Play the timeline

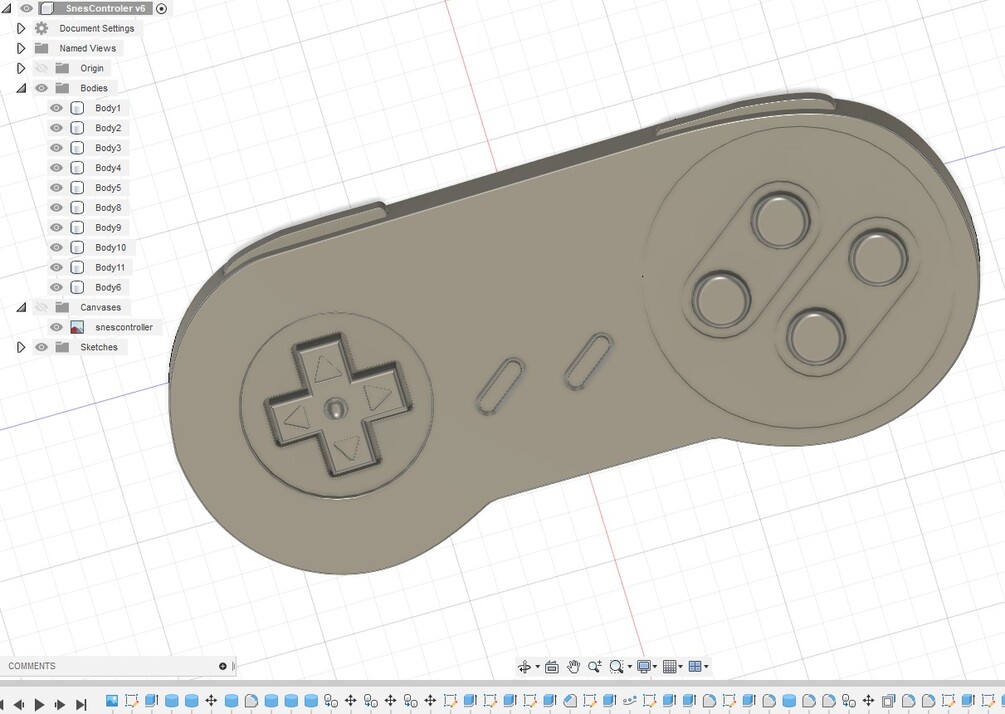point(39,704)
